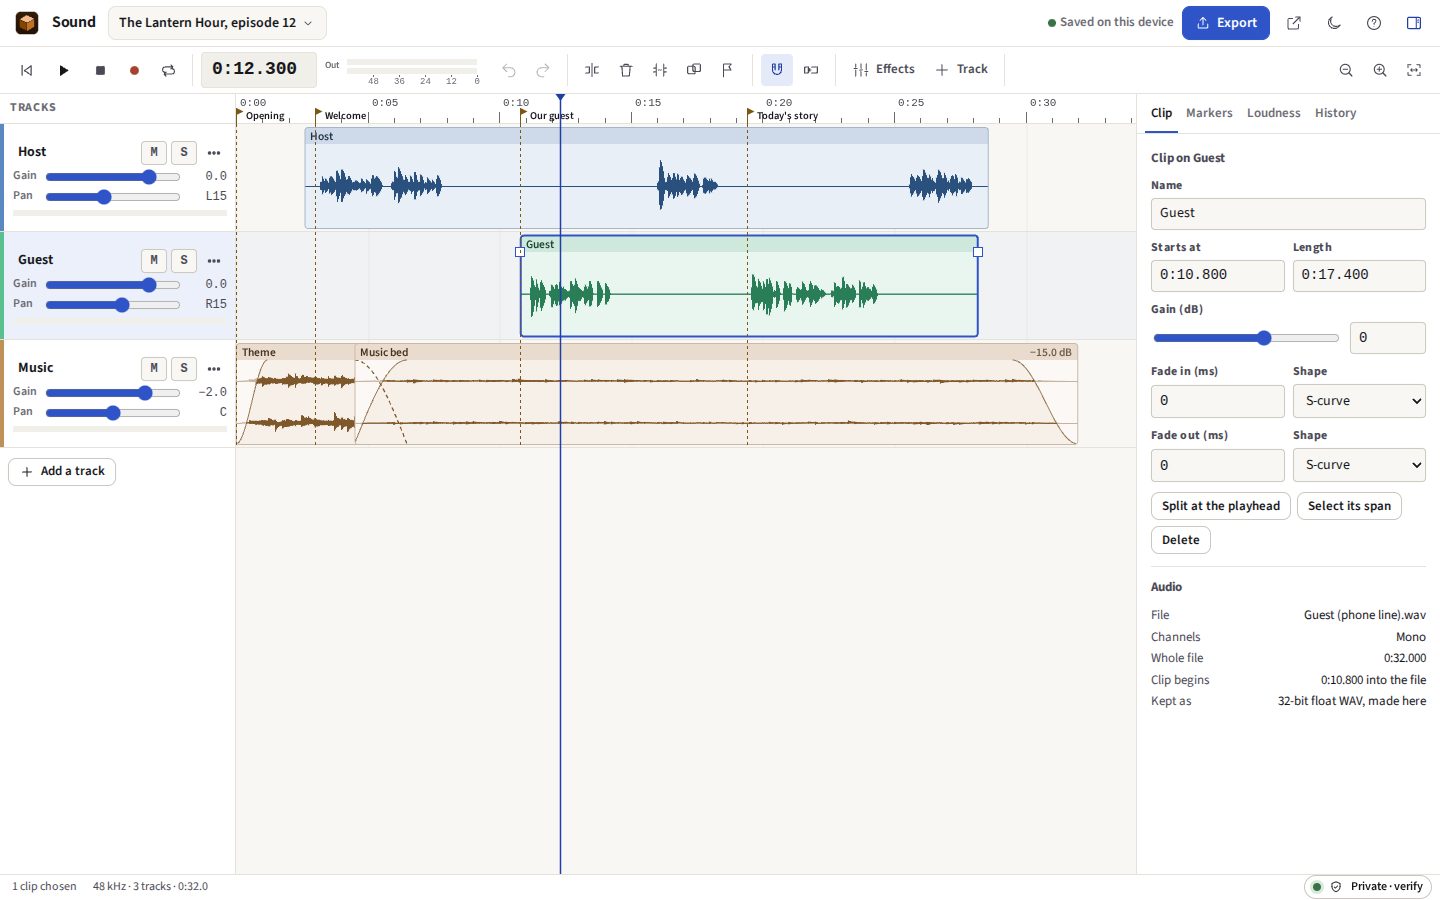Open the Effects panel

pyautogui.click(x=884, y=70)
